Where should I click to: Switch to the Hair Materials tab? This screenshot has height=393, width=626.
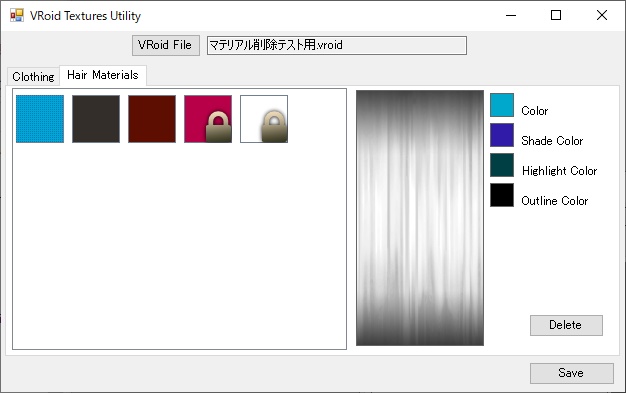point(103,75)
